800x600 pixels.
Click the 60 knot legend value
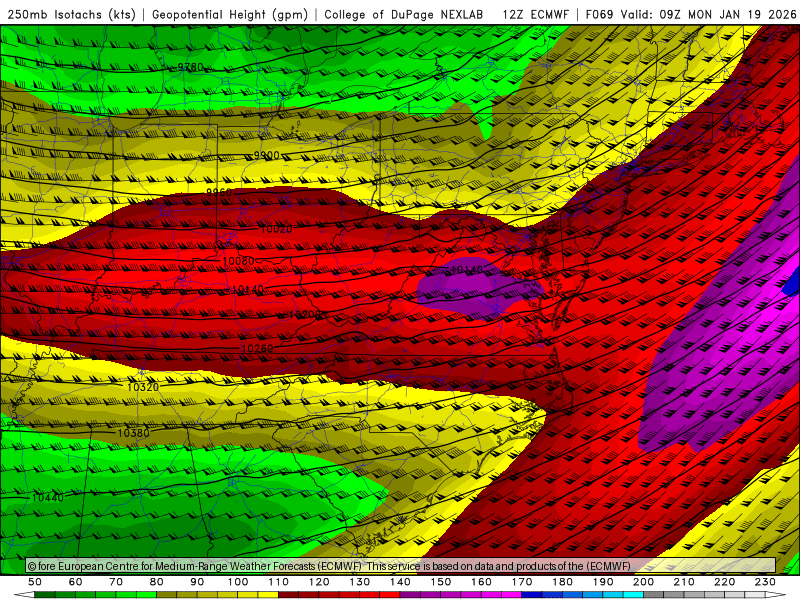coord(75,582)
